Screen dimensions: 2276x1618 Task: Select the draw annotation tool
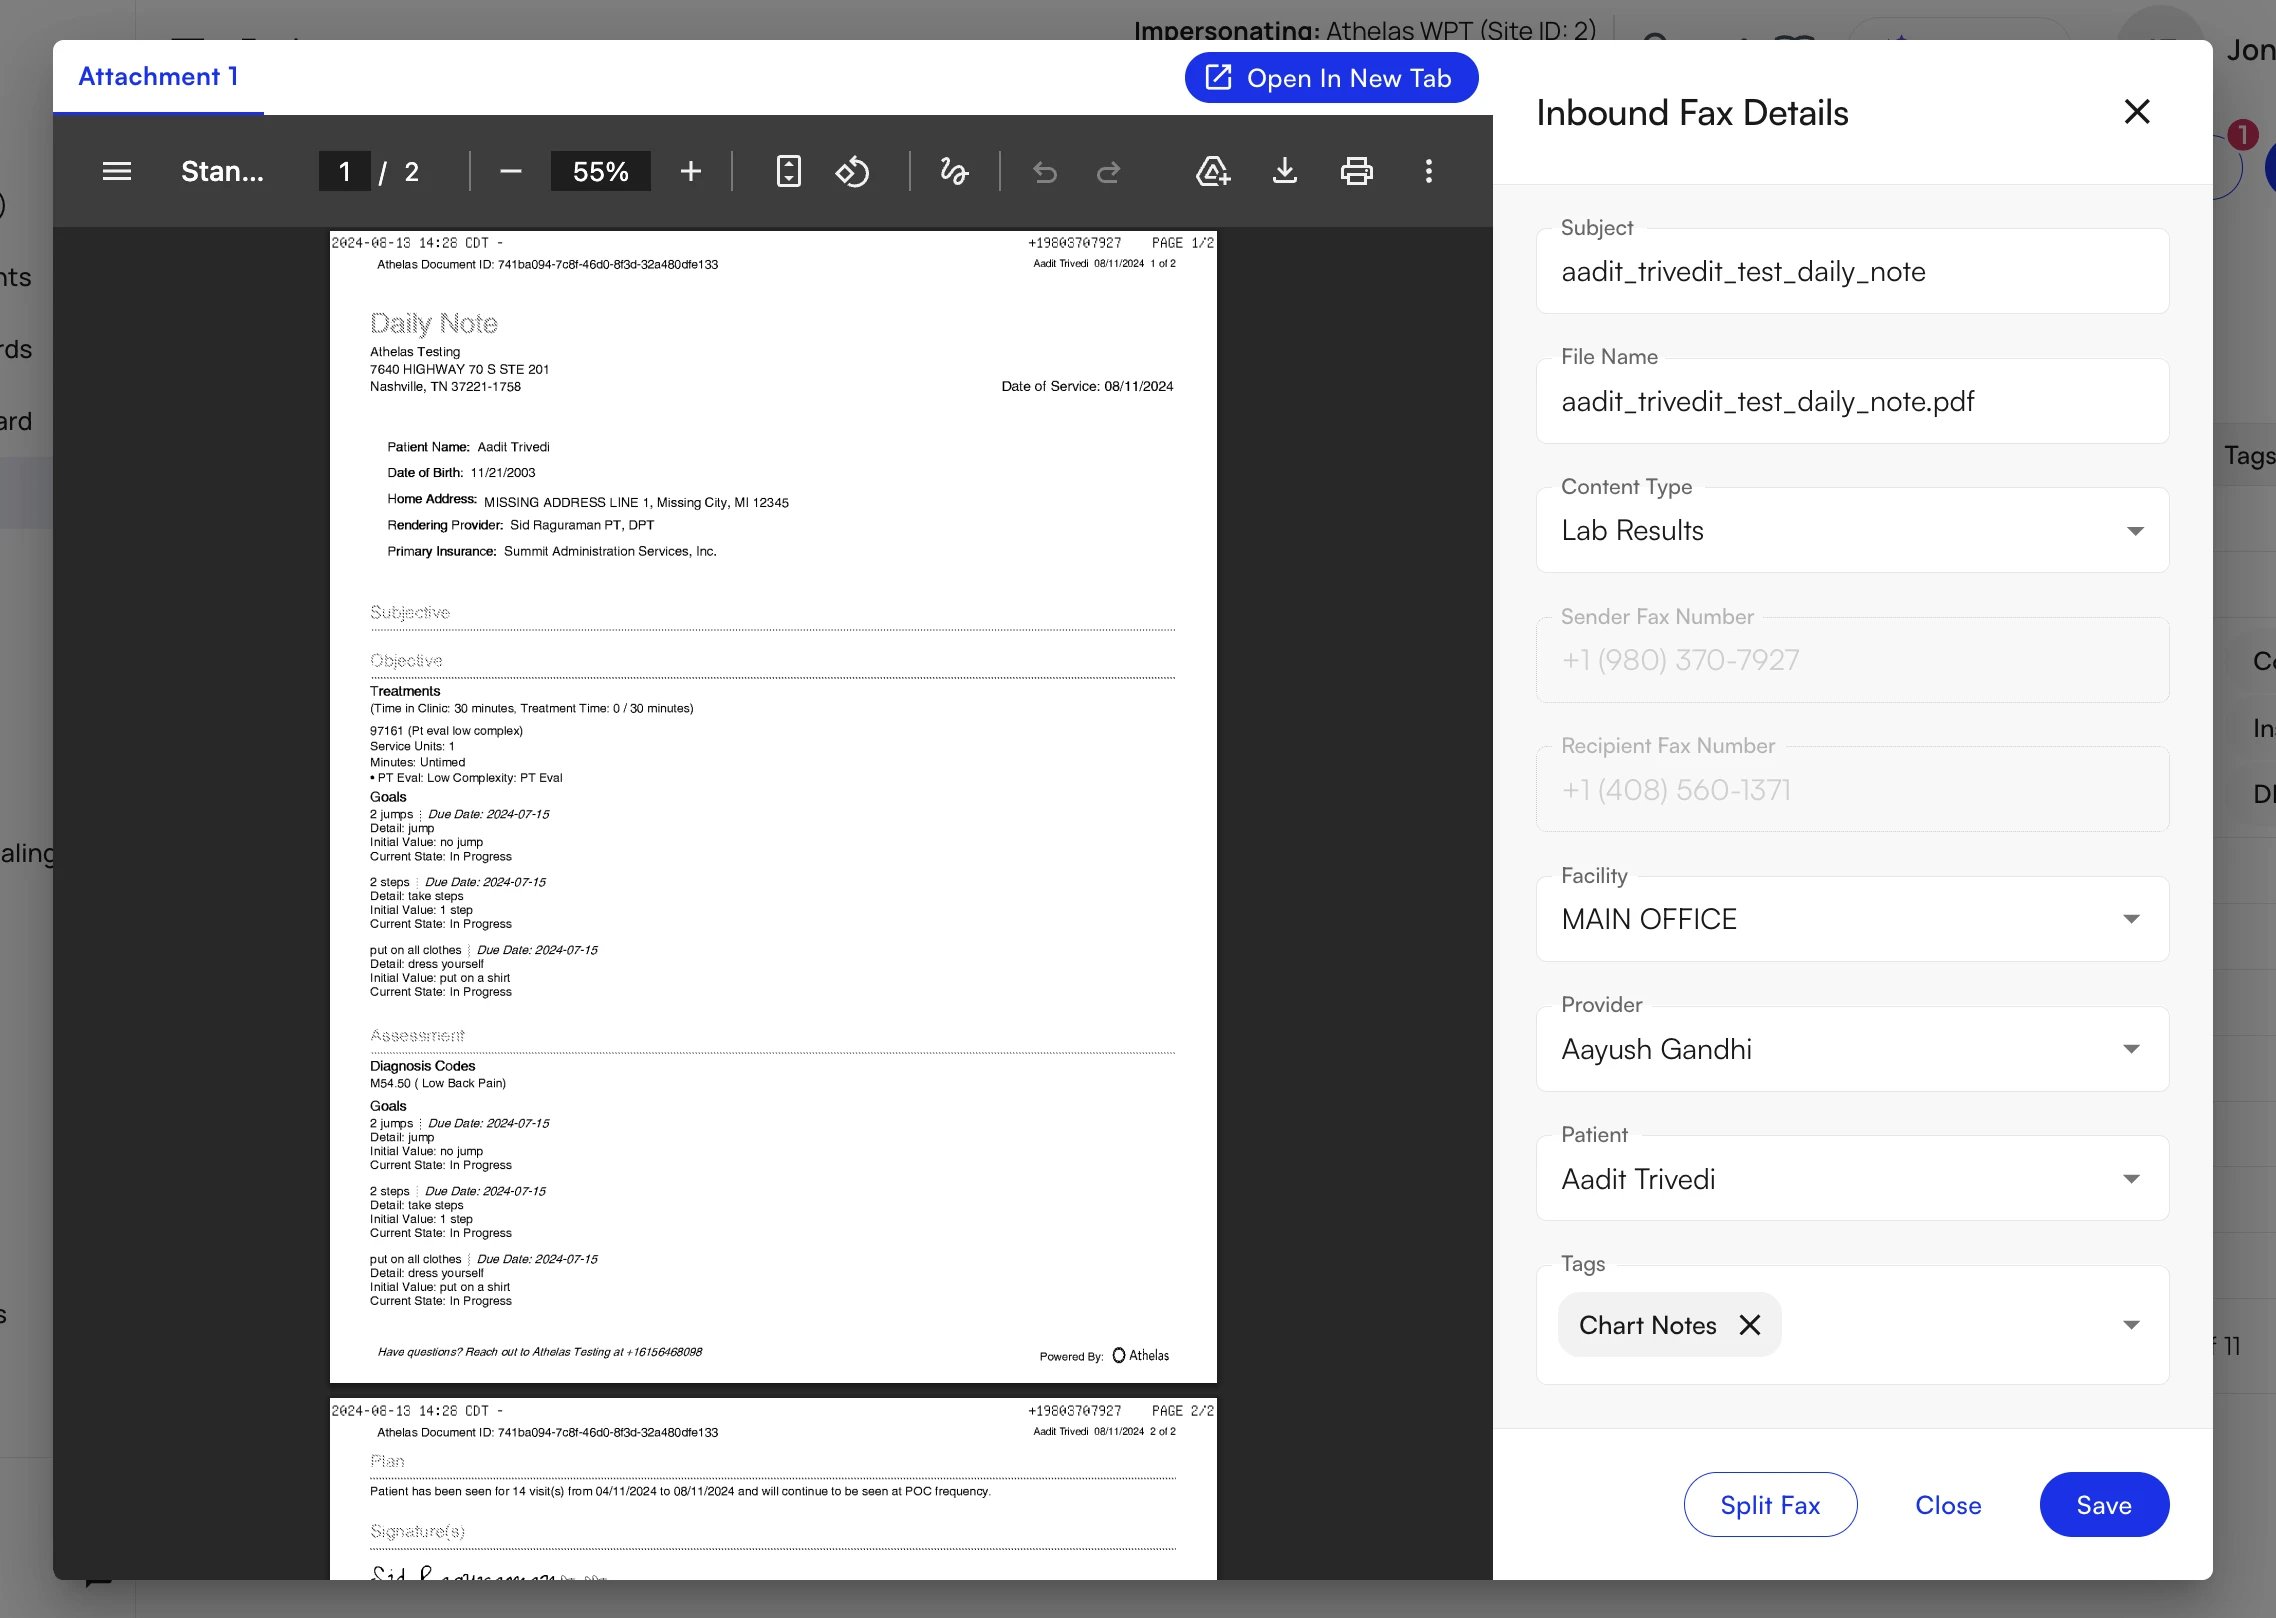tap(954, 171)
